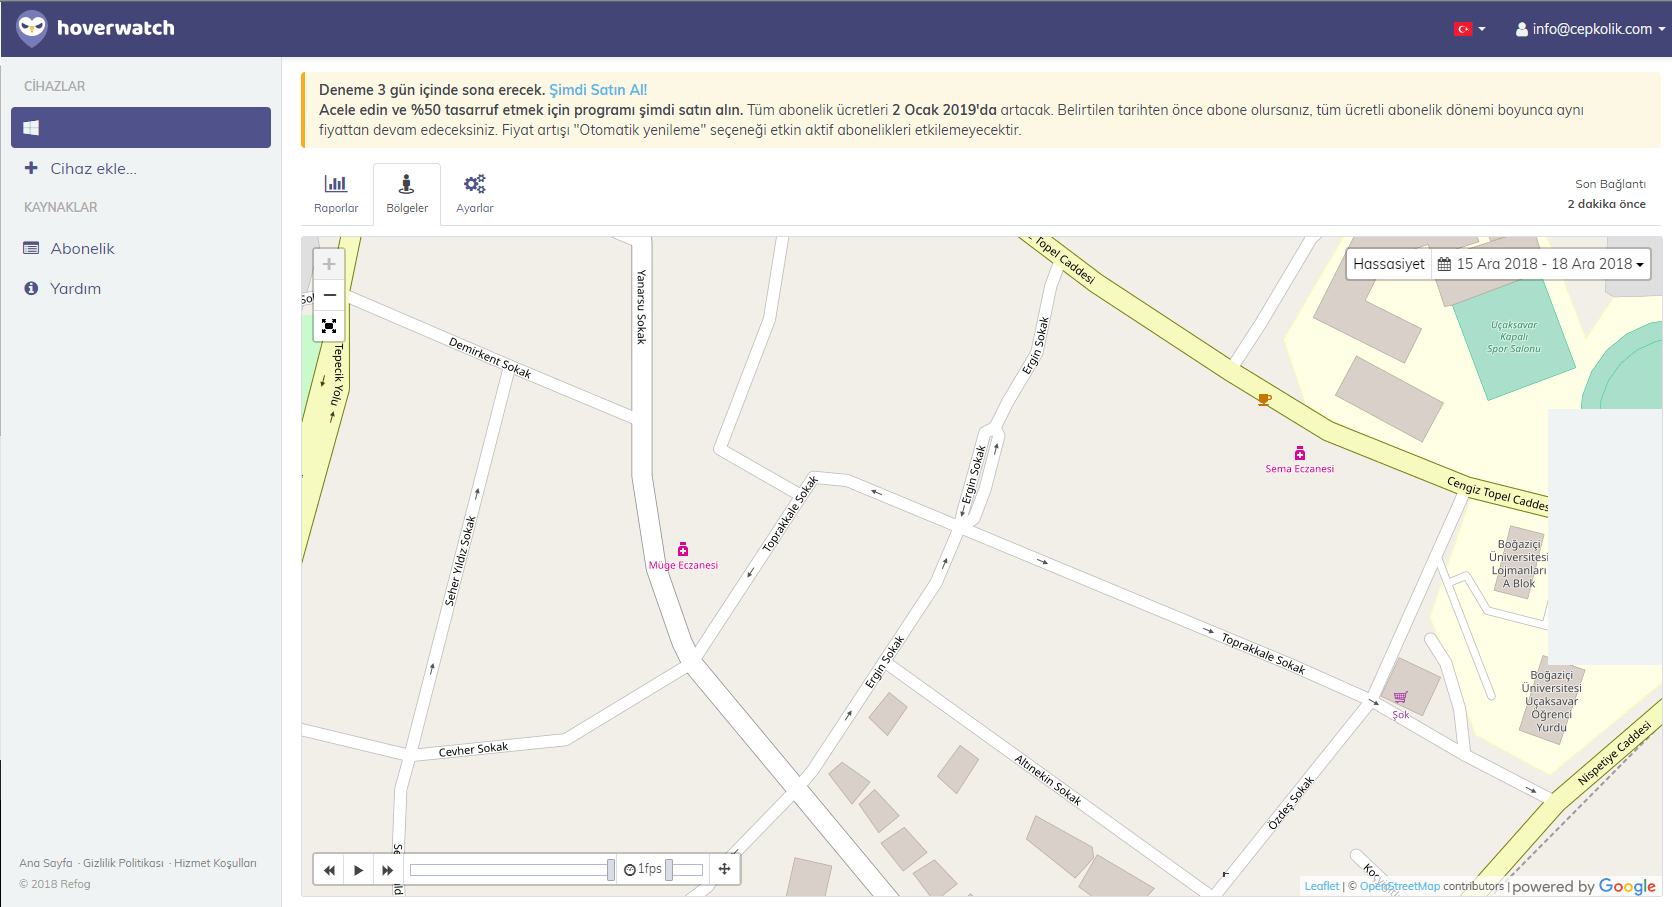Rewind the location playback
1672x907 pixels.
(x=329, y=870)
